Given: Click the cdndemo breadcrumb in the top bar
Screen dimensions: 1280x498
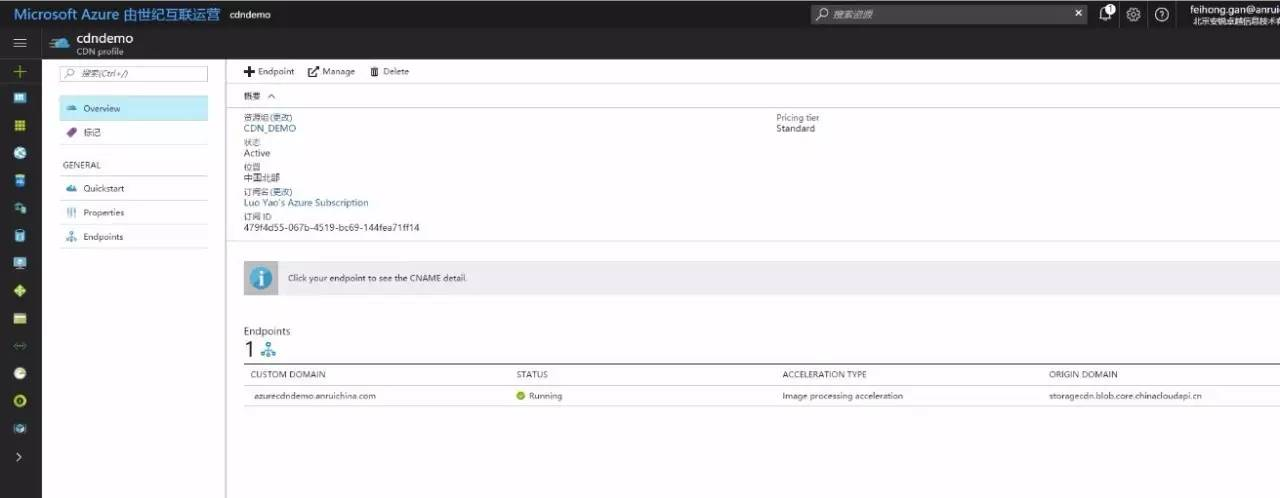Looking at the screenshot, I should point(250,15).
